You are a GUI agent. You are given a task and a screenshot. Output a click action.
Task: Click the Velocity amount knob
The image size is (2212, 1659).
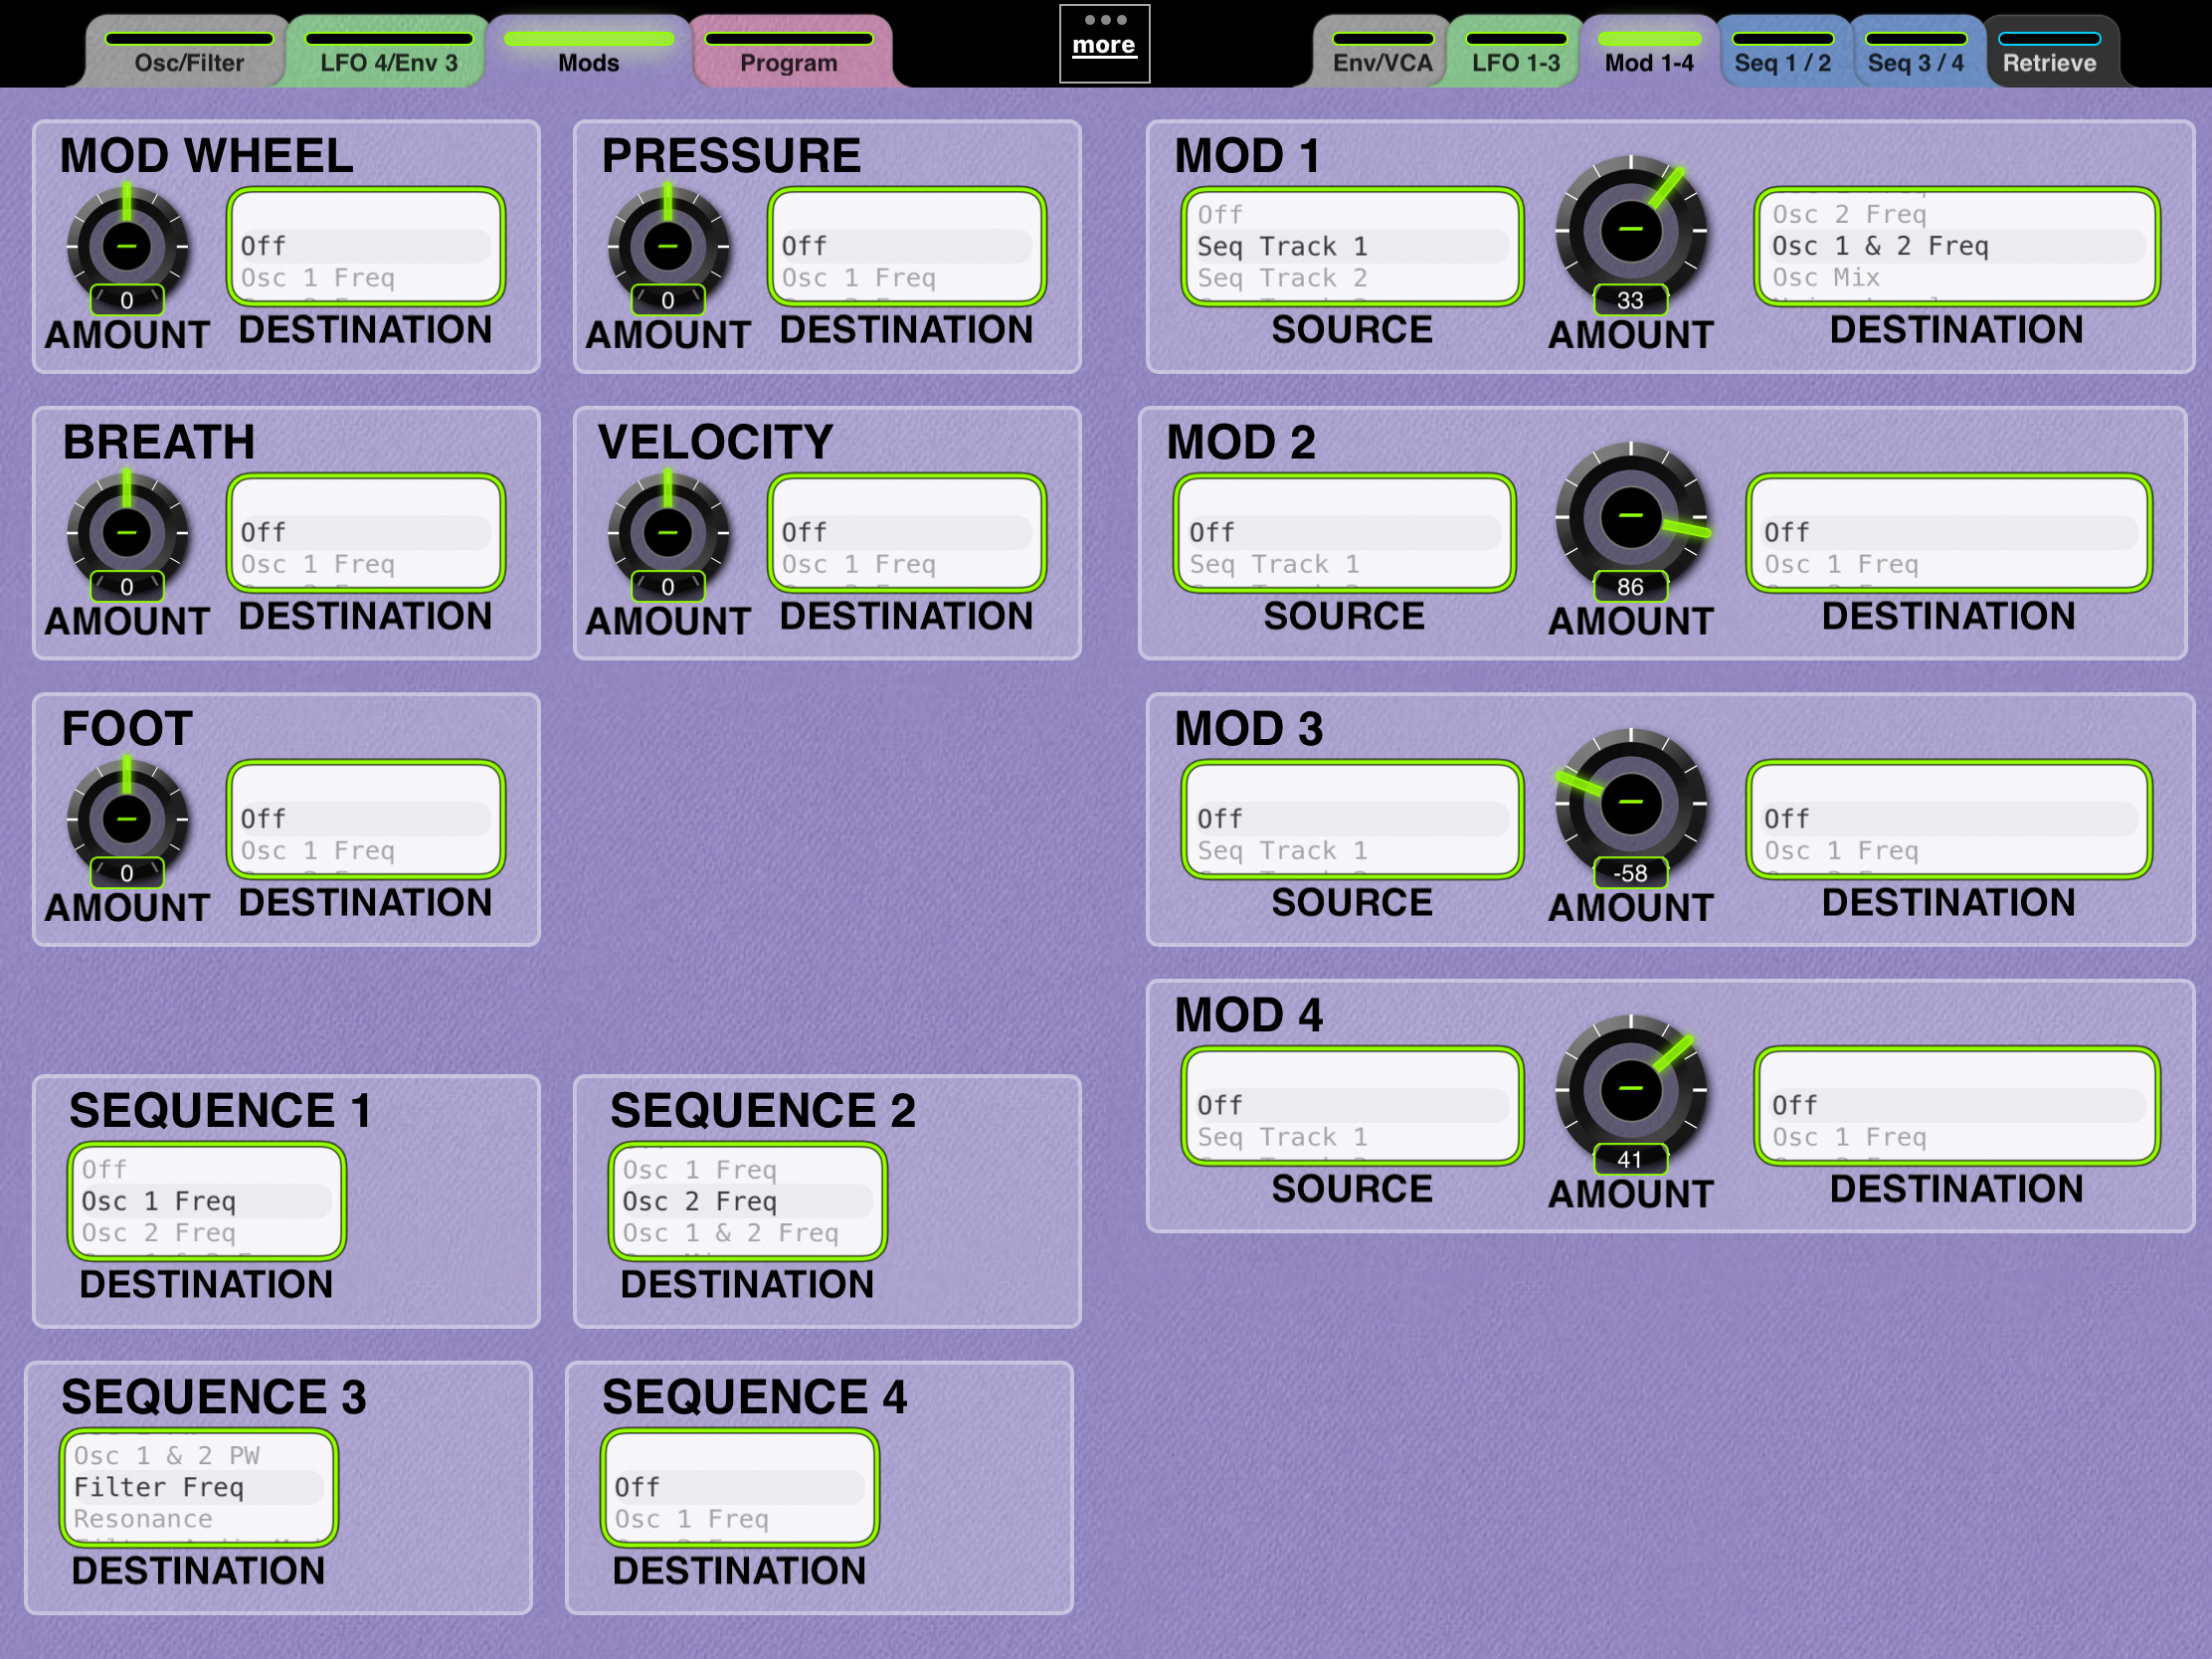pos(668,533)
